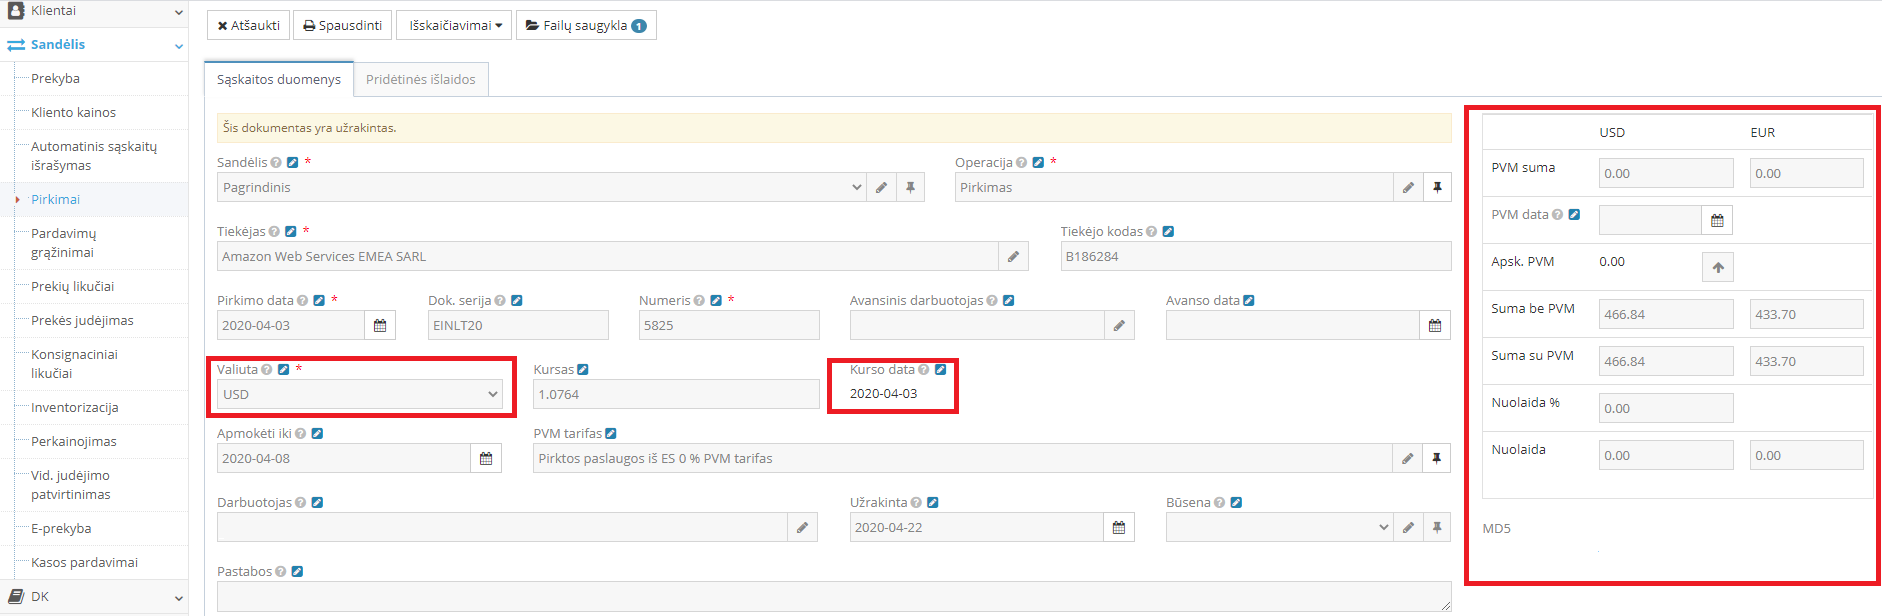Open the calendar for Užrakinta date
The width and height of the screenshot is (1882, 616).
tap(1119, 528)
